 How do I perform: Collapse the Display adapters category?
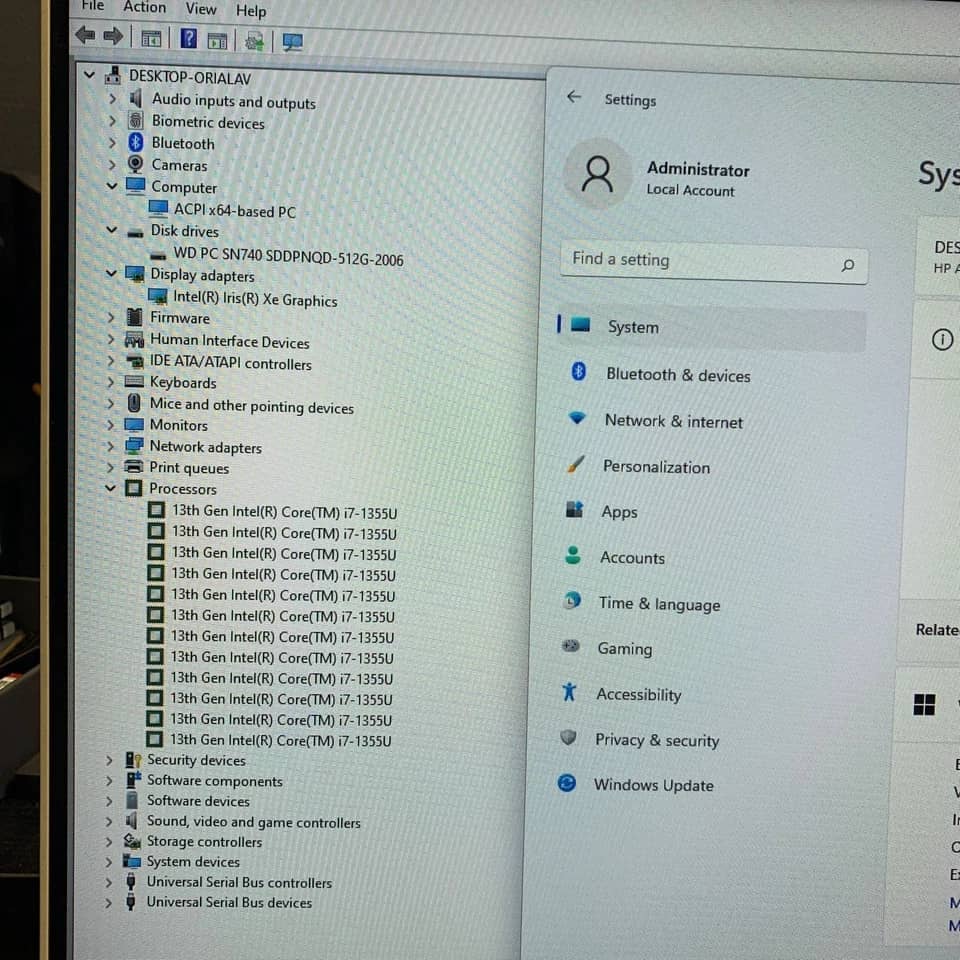pos(111,273)
